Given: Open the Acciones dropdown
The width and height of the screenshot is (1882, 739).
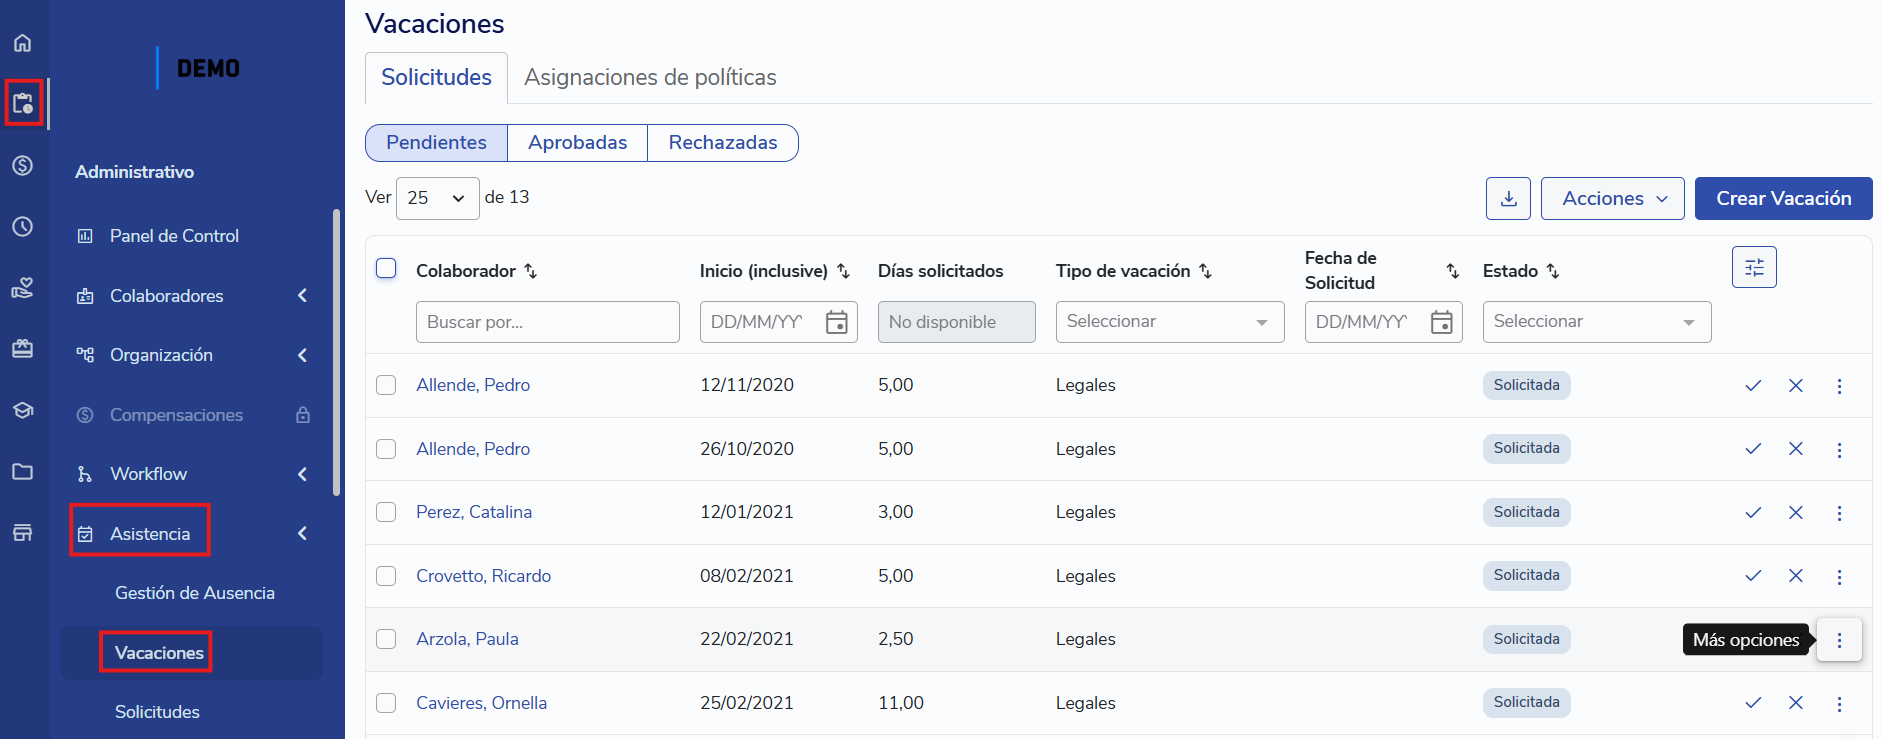Looking at the screenshot, I should pyautogui.click(x=1612, y=198).
